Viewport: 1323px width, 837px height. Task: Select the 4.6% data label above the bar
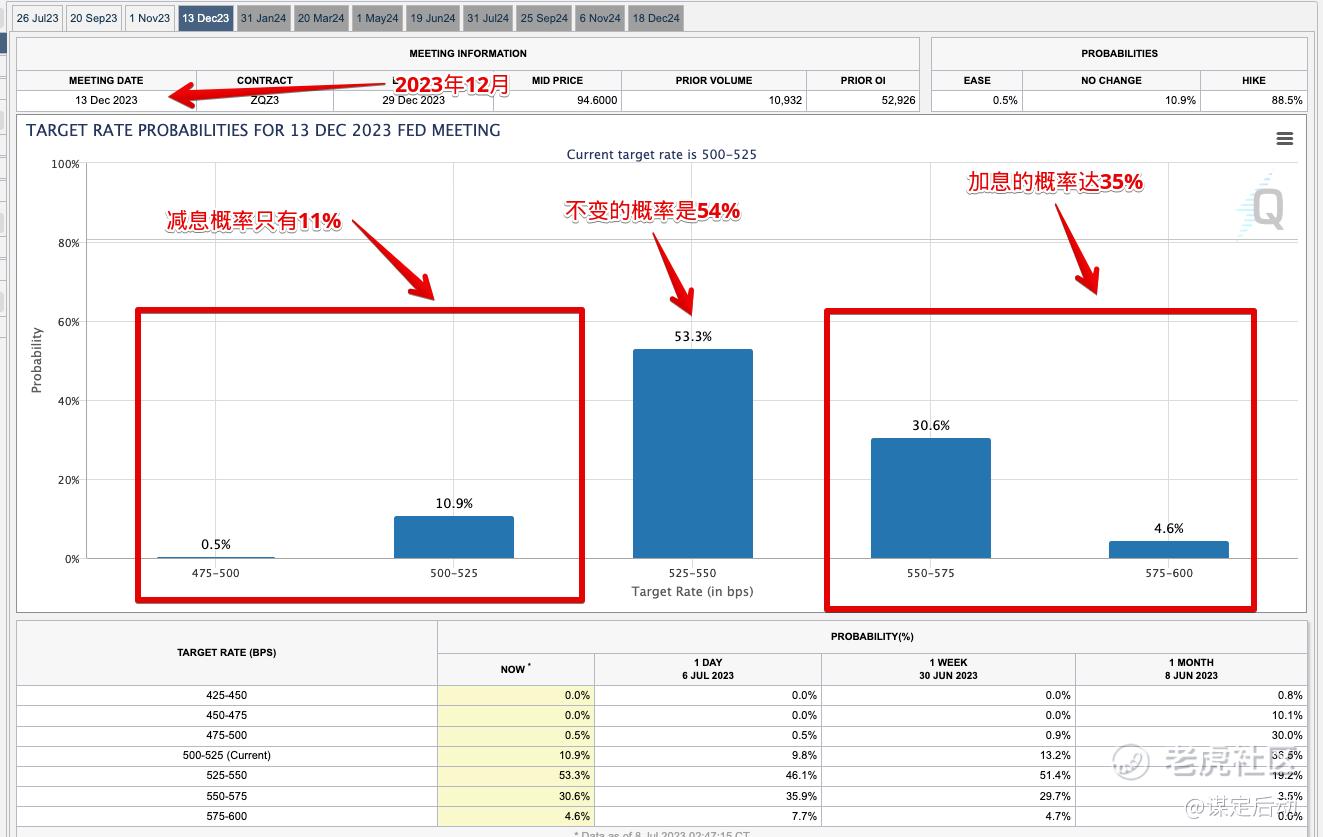pos(1169,529)
